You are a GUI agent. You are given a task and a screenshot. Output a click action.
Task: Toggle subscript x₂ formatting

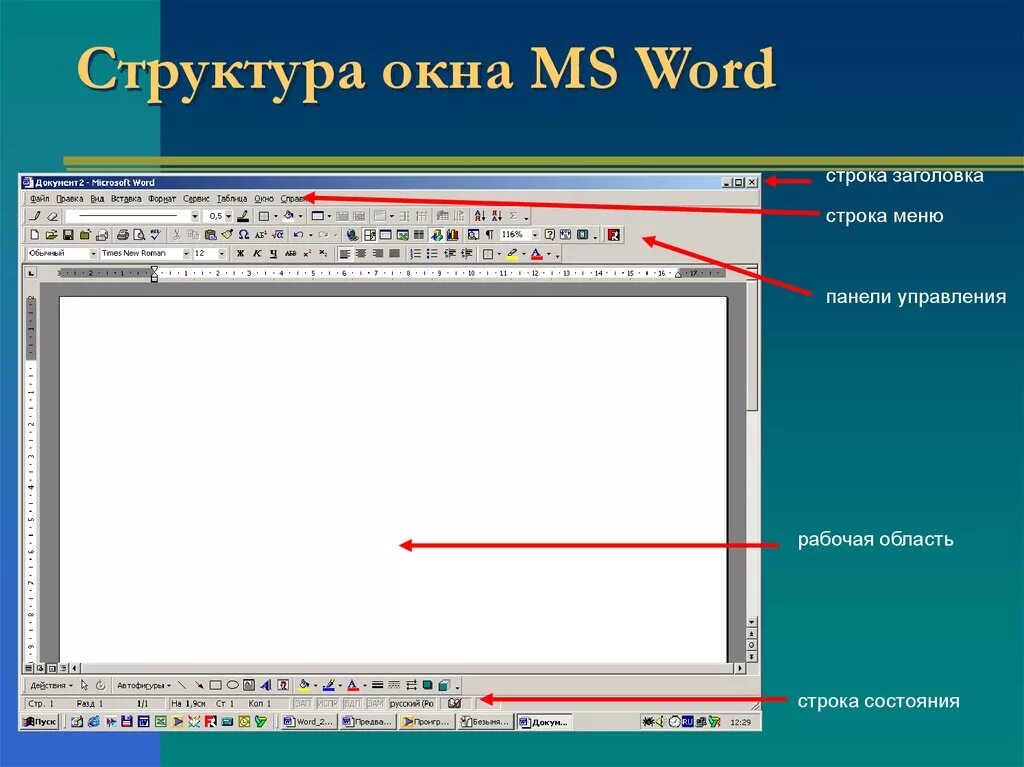tap(323, 253)
